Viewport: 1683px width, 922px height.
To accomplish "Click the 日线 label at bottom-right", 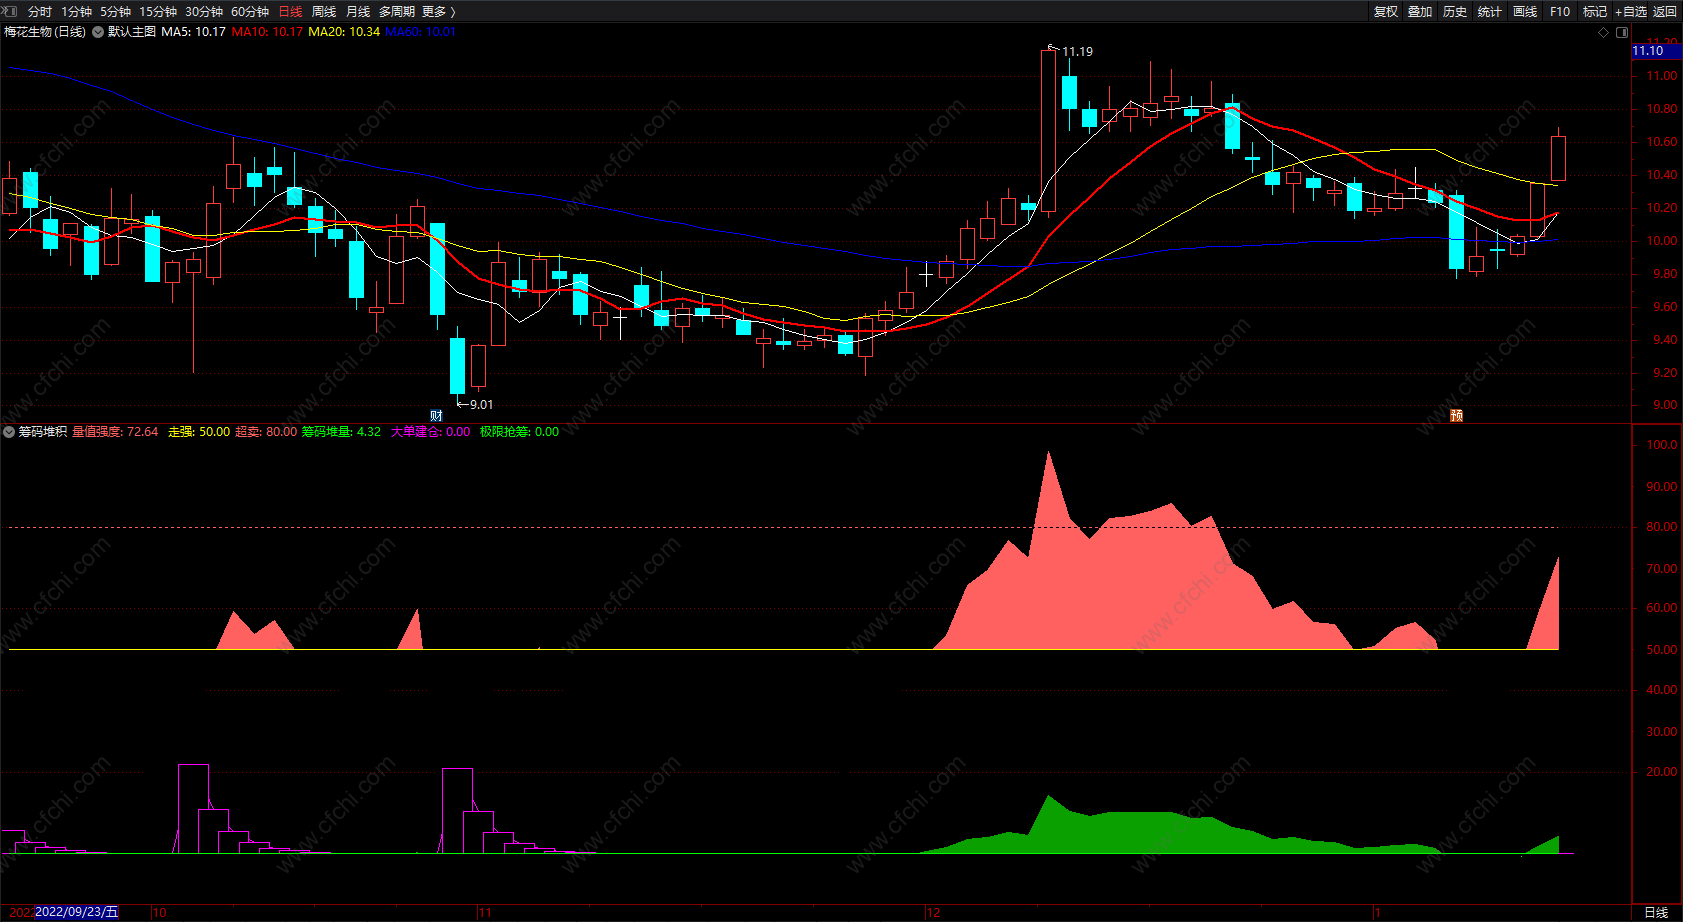I will (1656, 912).
